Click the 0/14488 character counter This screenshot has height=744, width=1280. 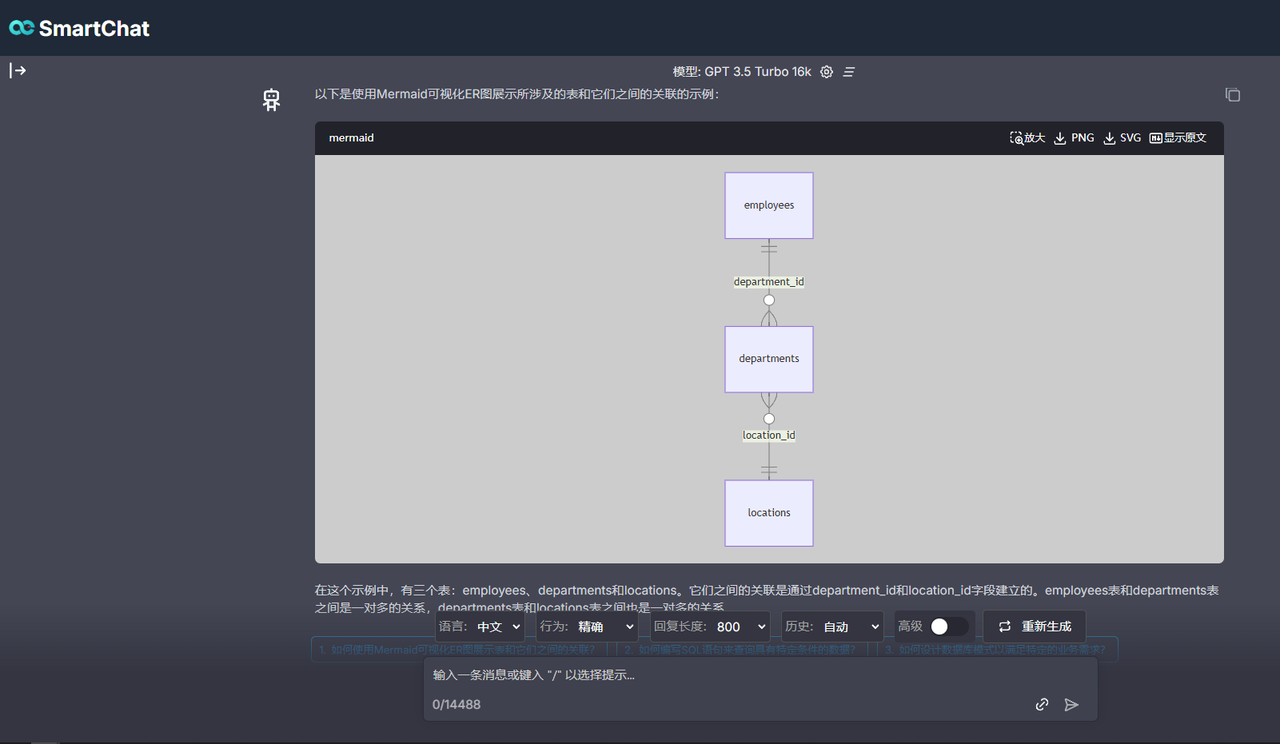pos(457,705)
